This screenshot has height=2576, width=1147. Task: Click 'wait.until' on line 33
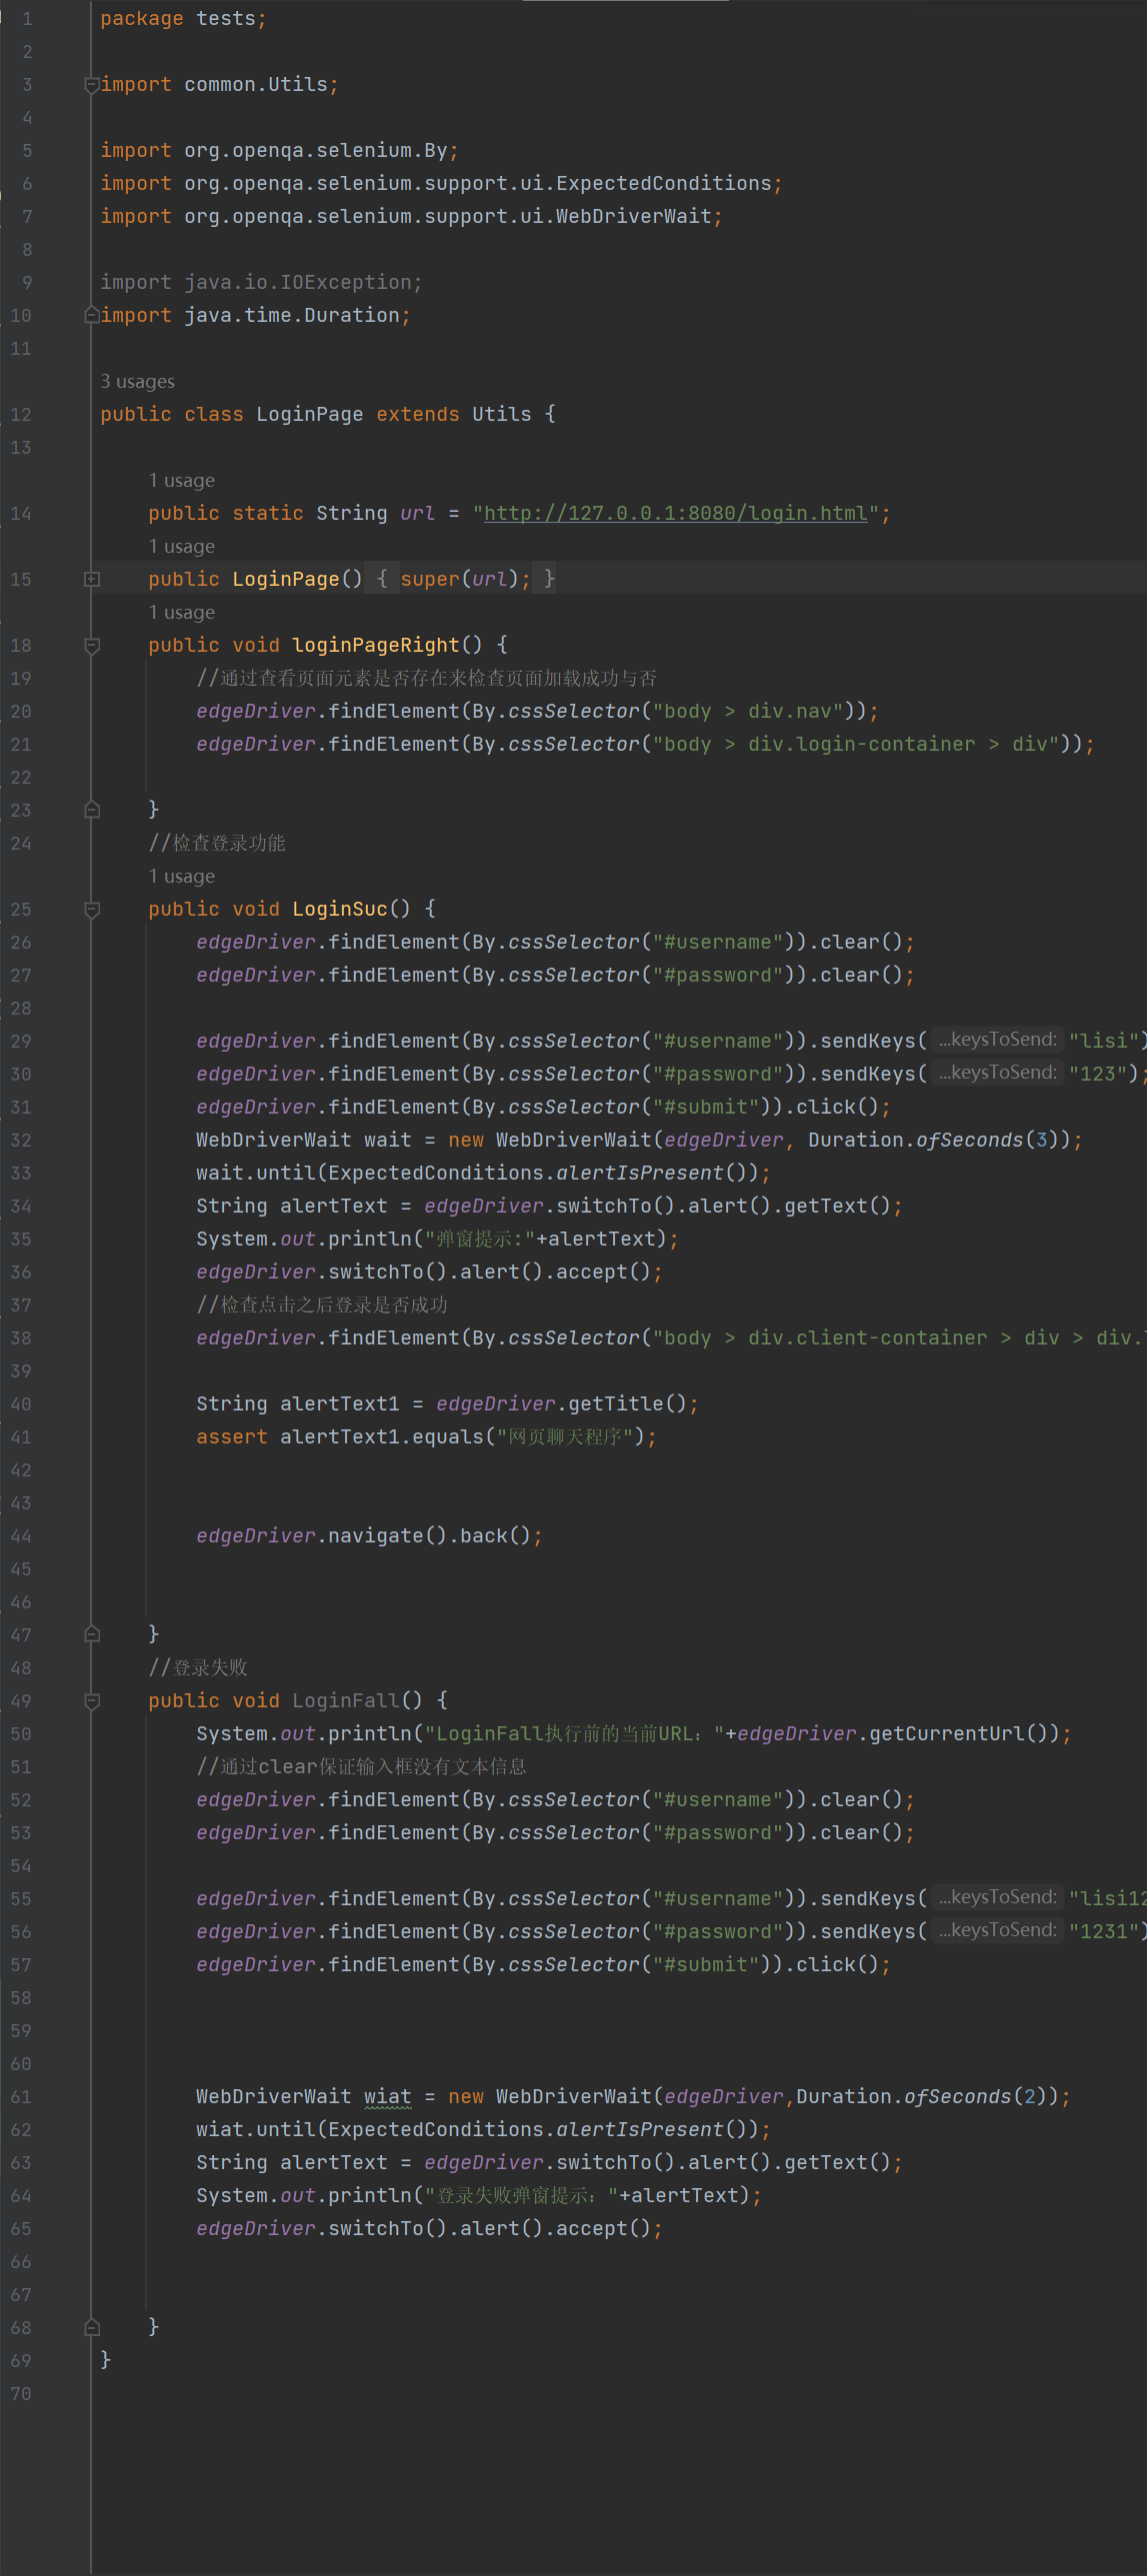click(x=256, y=1173)
